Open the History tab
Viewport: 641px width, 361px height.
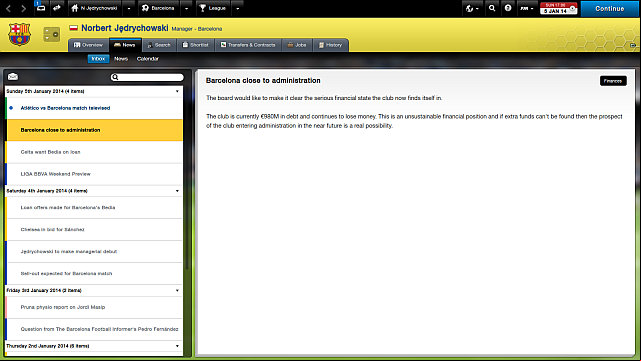[330, 45]
